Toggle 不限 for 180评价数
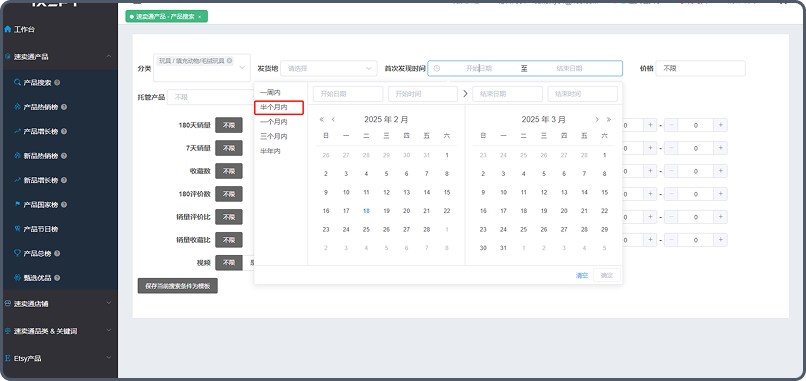 point(229,194)
